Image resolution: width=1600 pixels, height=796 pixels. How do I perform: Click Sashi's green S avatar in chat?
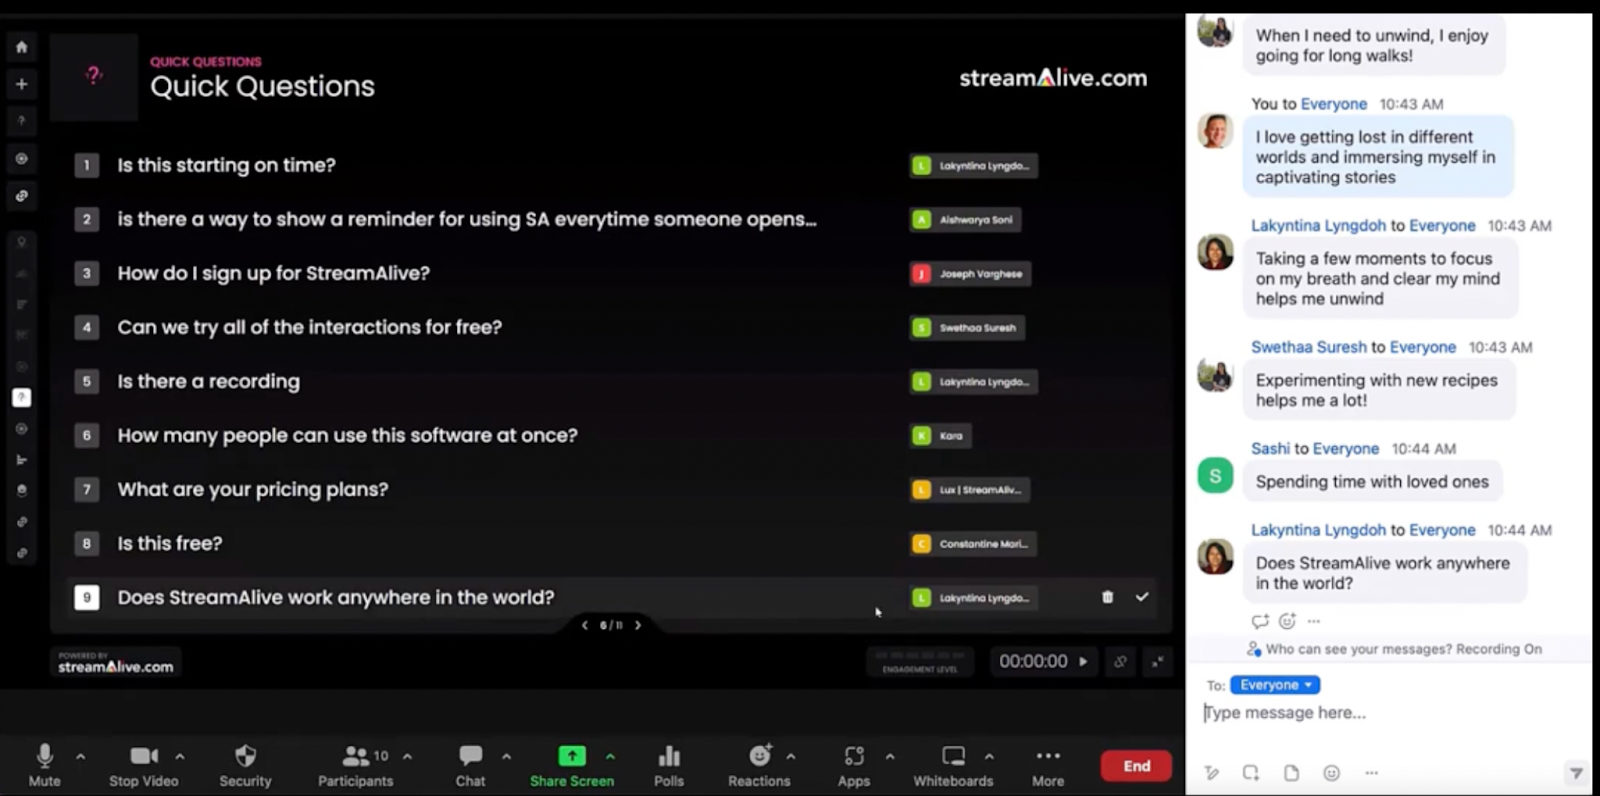pos(1215,476)
